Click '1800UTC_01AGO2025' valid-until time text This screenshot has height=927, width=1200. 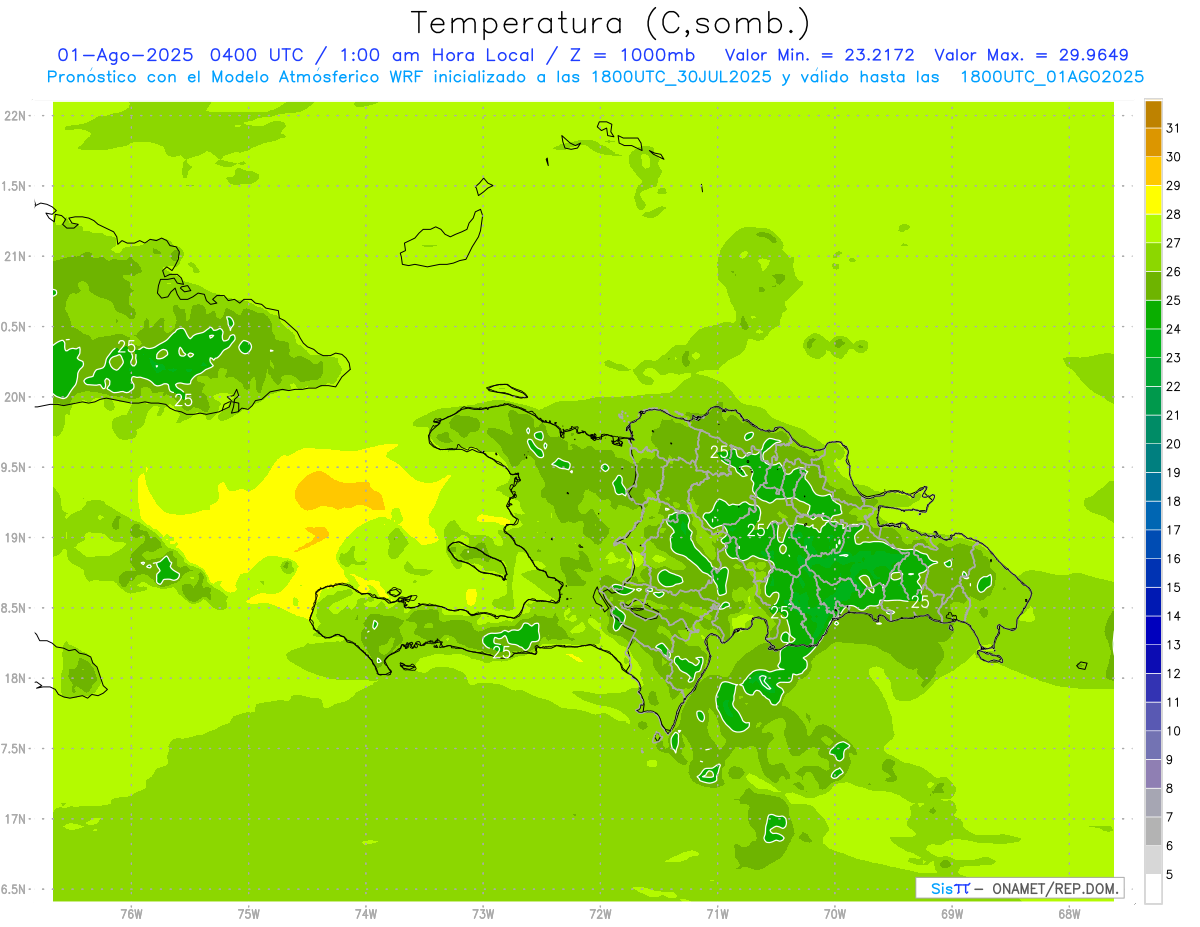[1052, 77]
